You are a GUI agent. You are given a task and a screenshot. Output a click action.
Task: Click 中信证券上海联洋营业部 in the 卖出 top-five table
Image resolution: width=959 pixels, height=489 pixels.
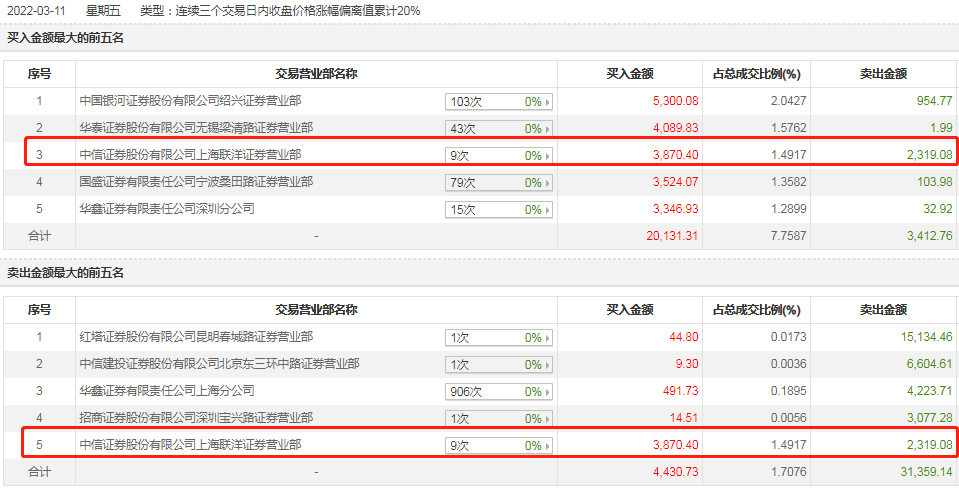click(190, 444)
